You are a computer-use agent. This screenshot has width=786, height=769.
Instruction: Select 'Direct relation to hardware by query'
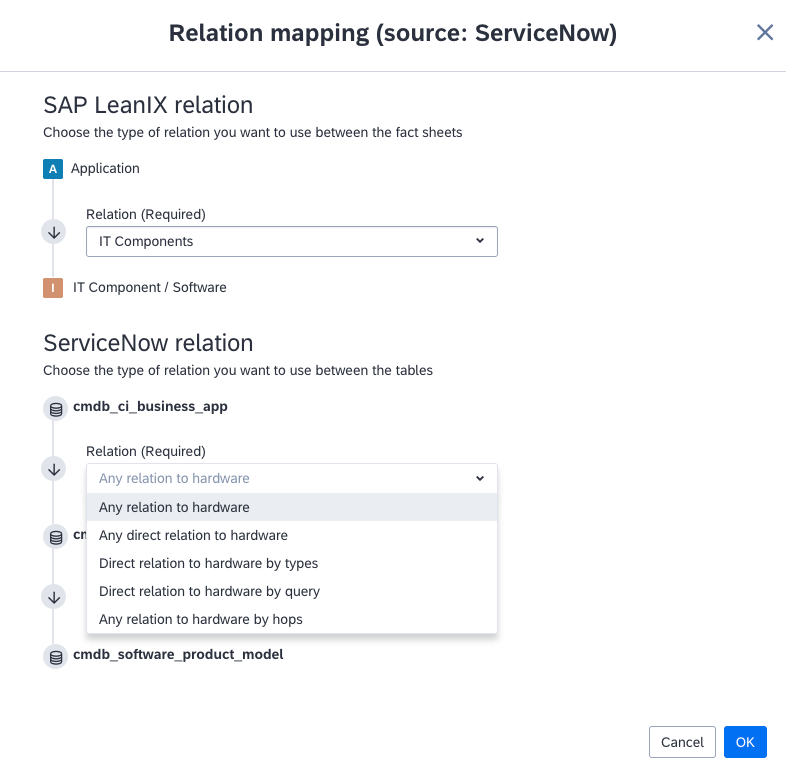(x=292, y=592)
